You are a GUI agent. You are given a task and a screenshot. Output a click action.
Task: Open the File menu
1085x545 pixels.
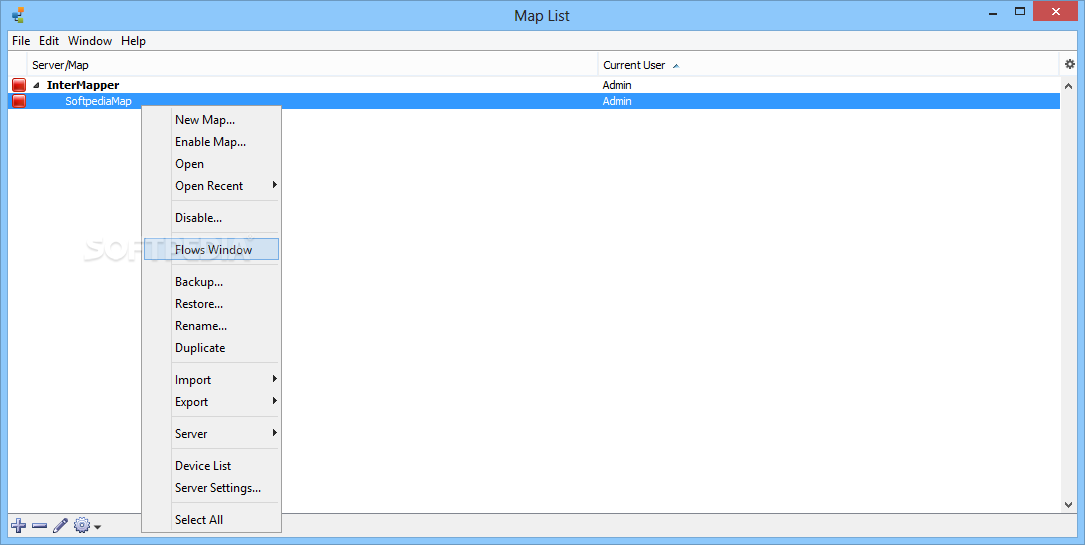click(21, 41)
